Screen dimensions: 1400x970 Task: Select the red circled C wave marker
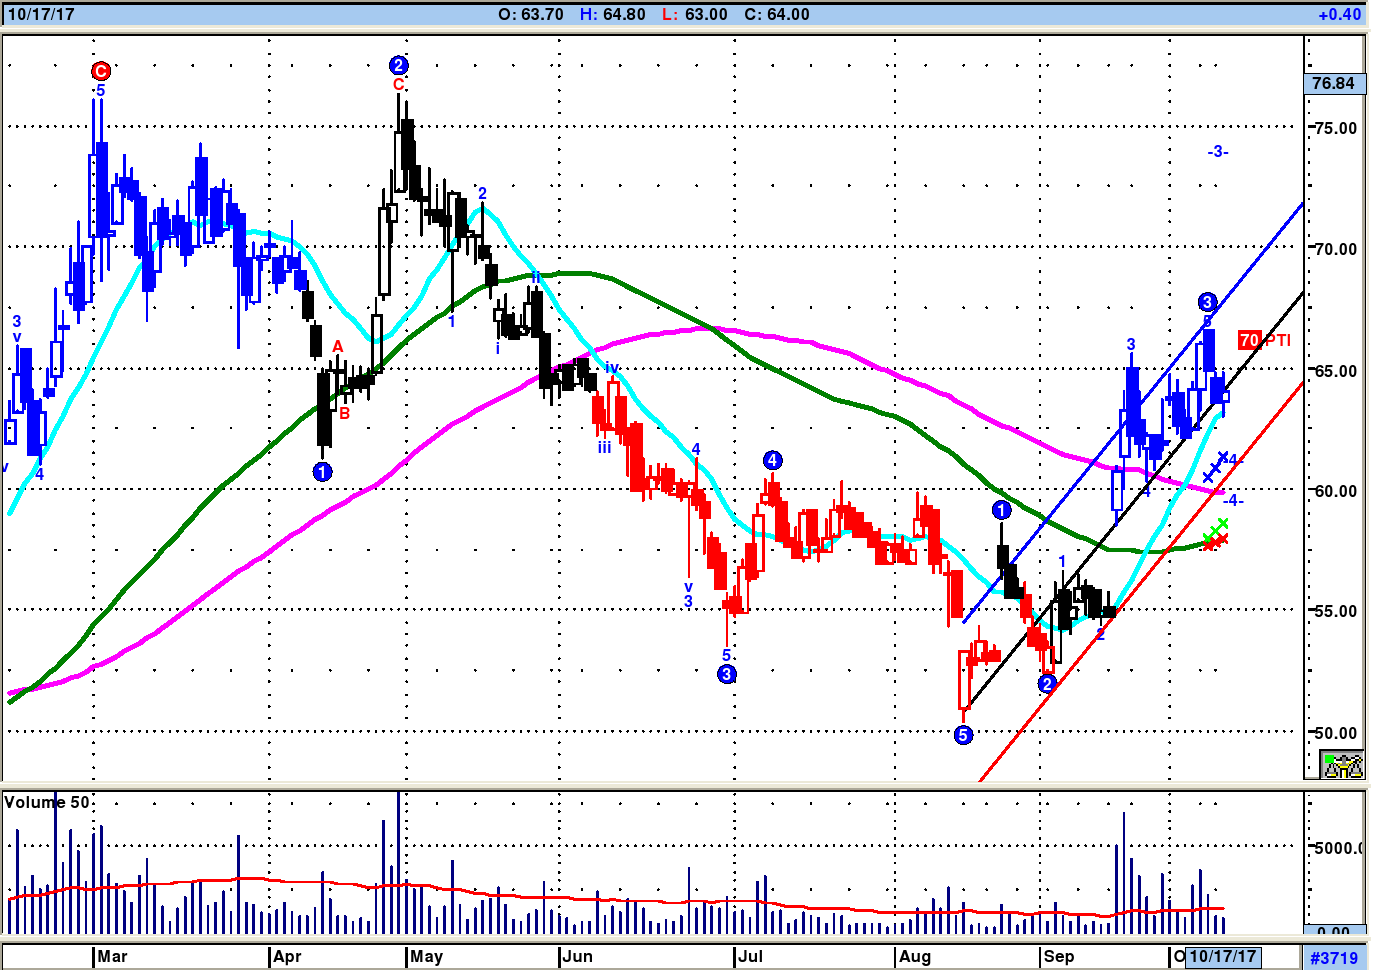100,71
